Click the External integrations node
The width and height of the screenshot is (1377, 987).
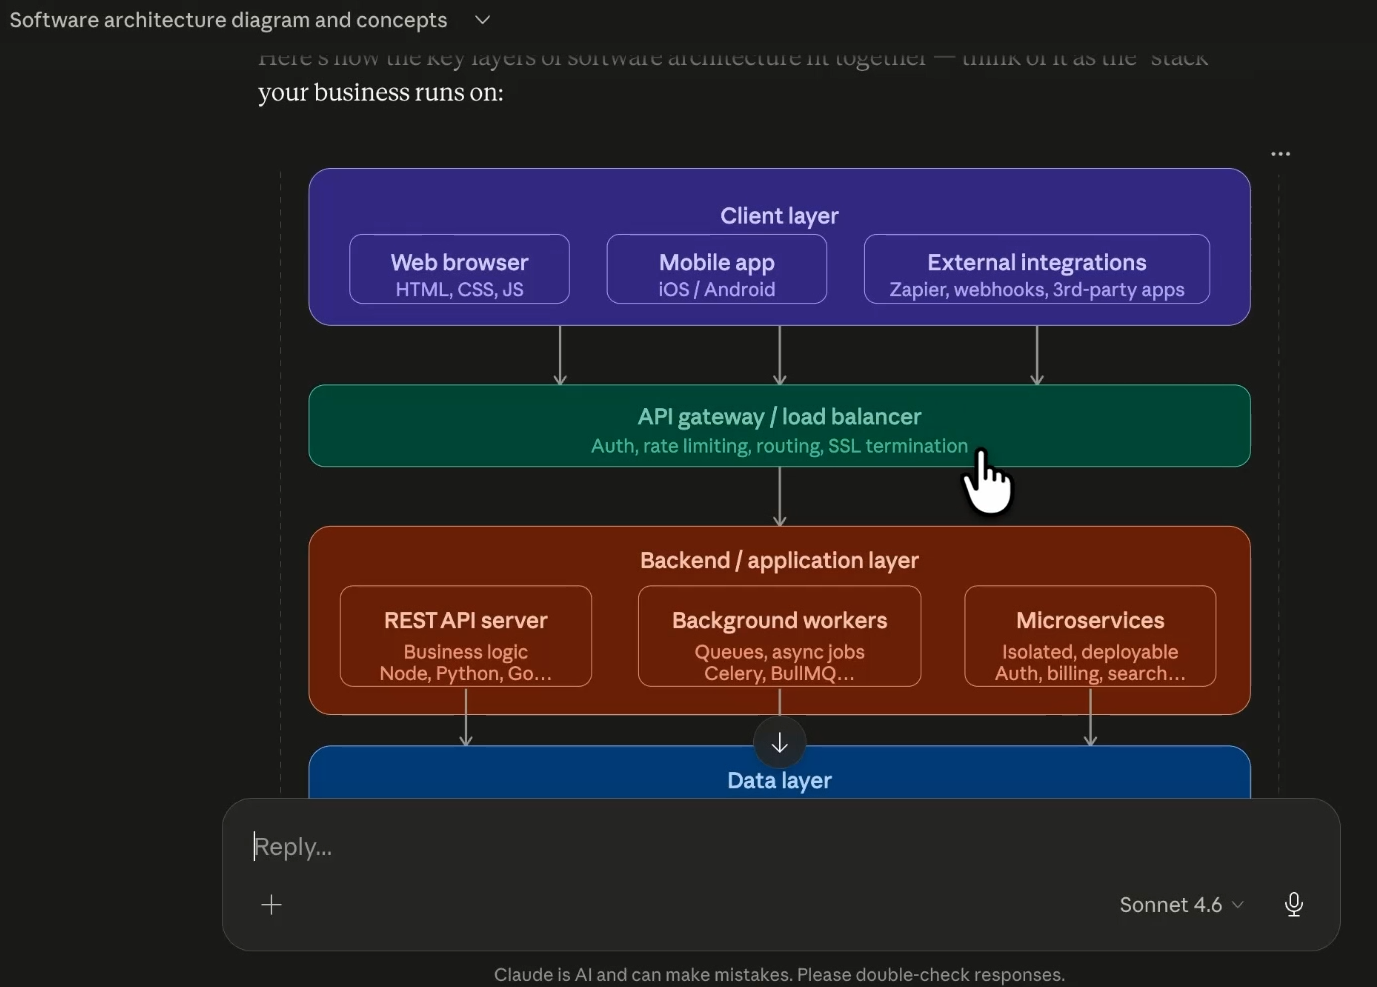[x=1036, y=270]
